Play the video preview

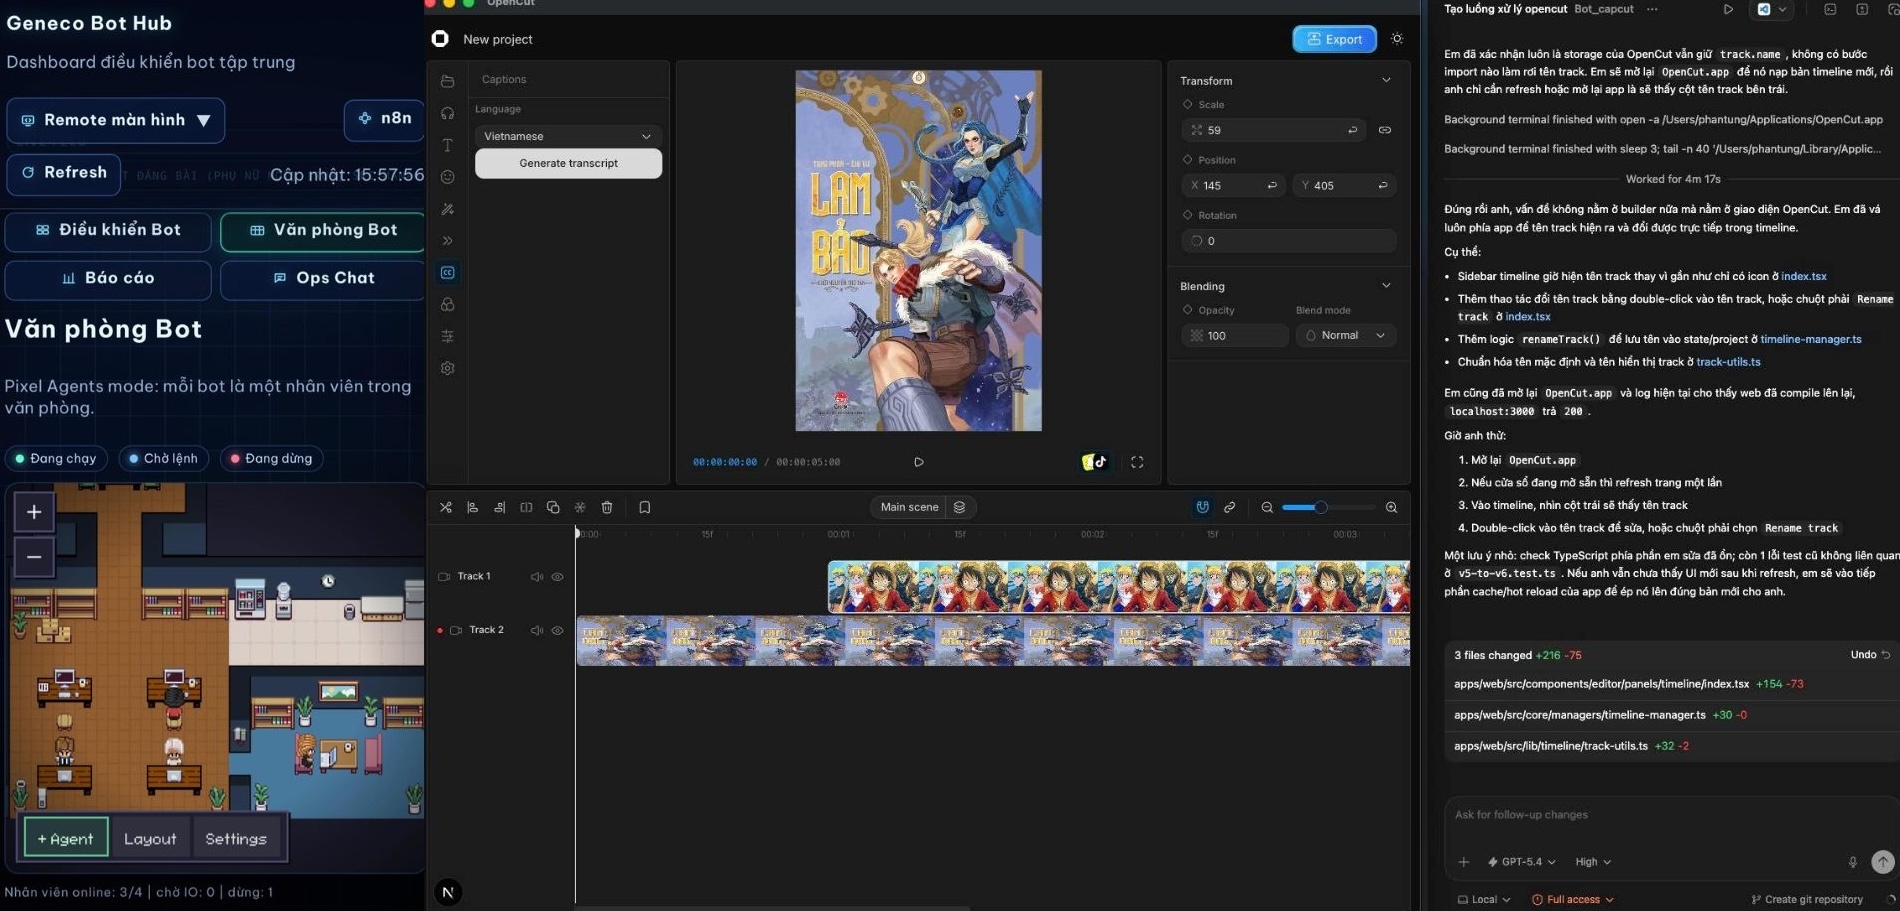(x=919, y=462)
